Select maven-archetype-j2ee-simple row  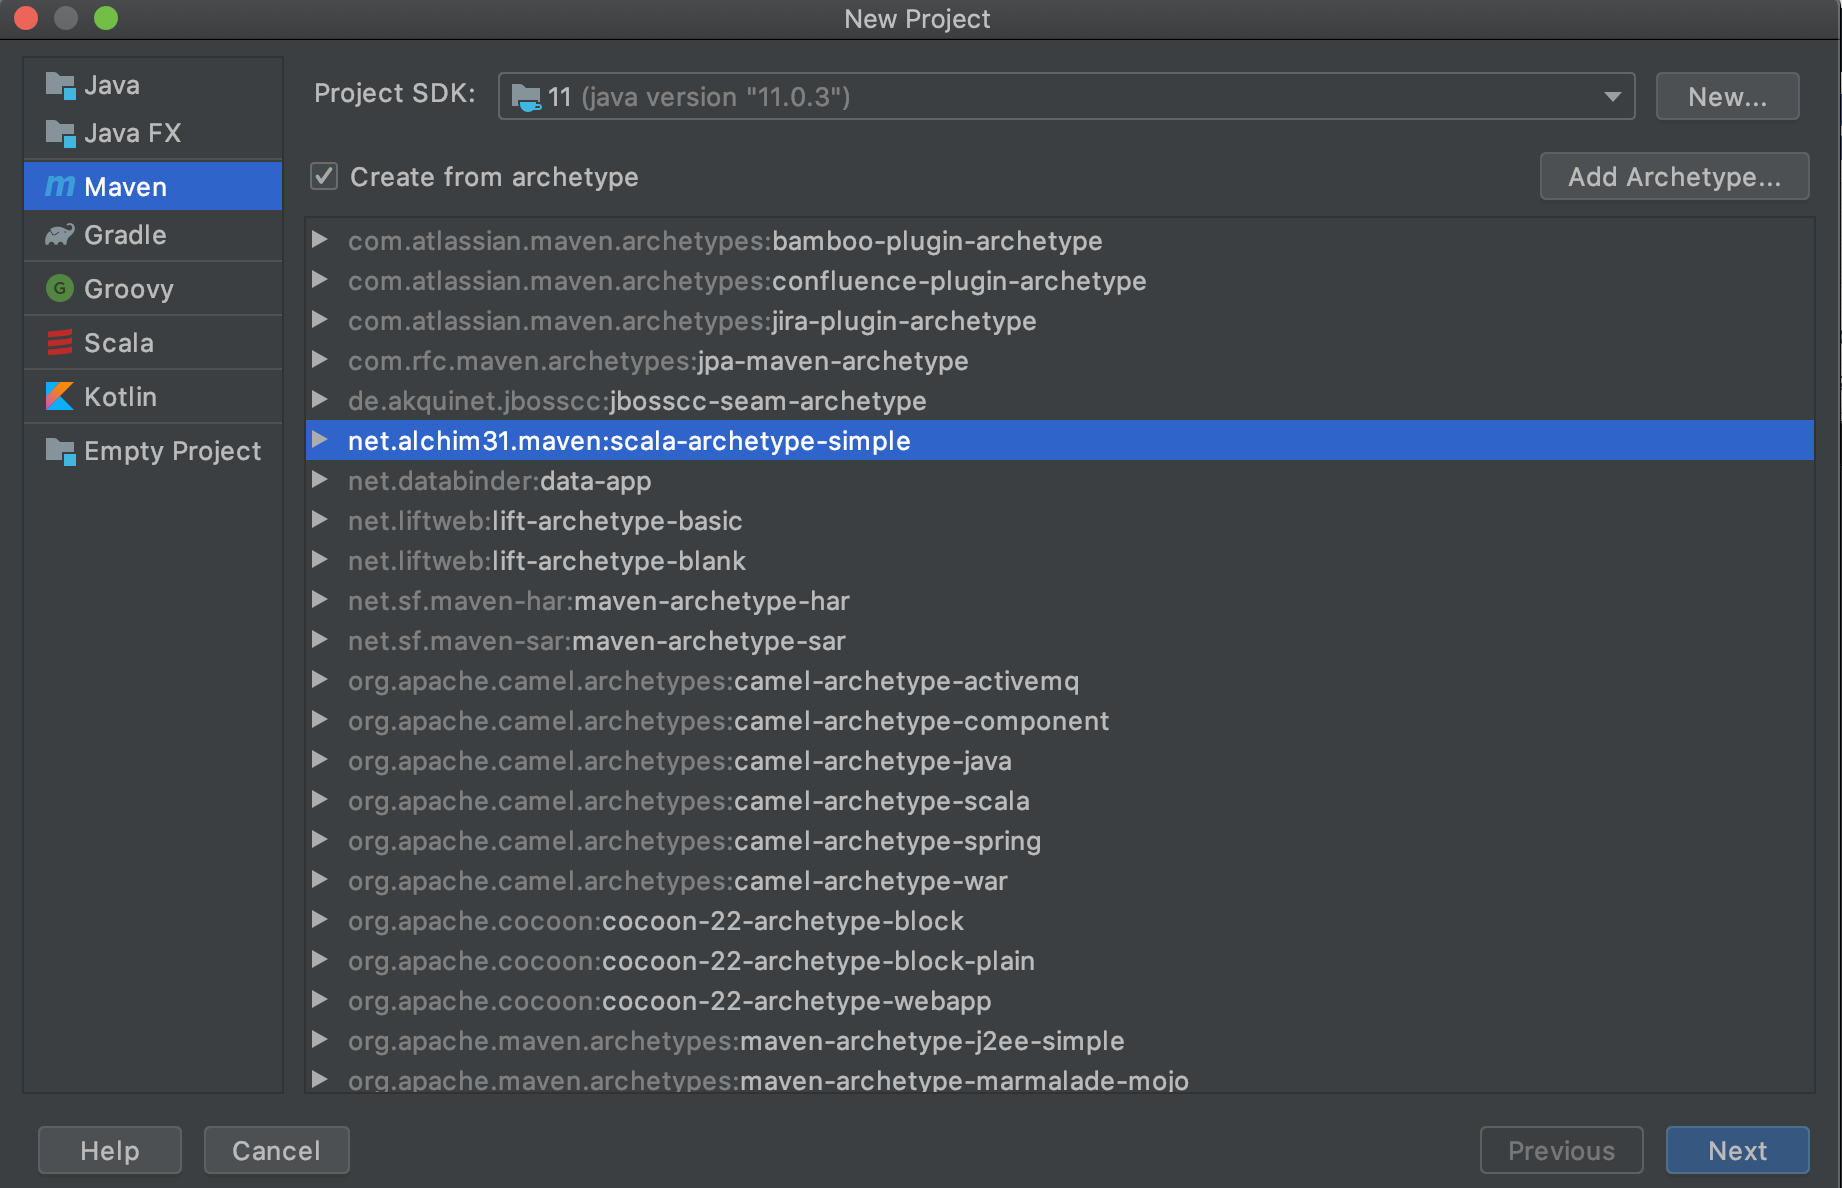(1059, 1041)
